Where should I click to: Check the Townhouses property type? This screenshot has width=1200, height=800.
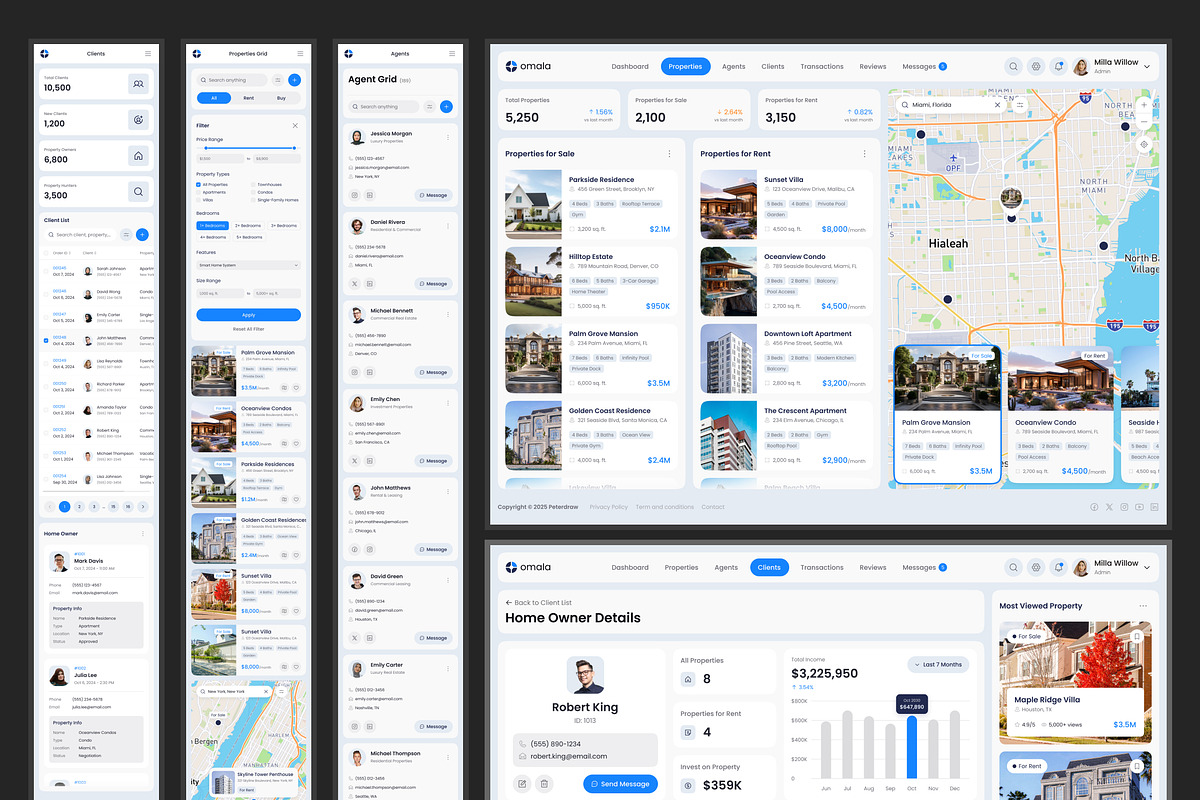pyautogui.click(x=254, y=185)
